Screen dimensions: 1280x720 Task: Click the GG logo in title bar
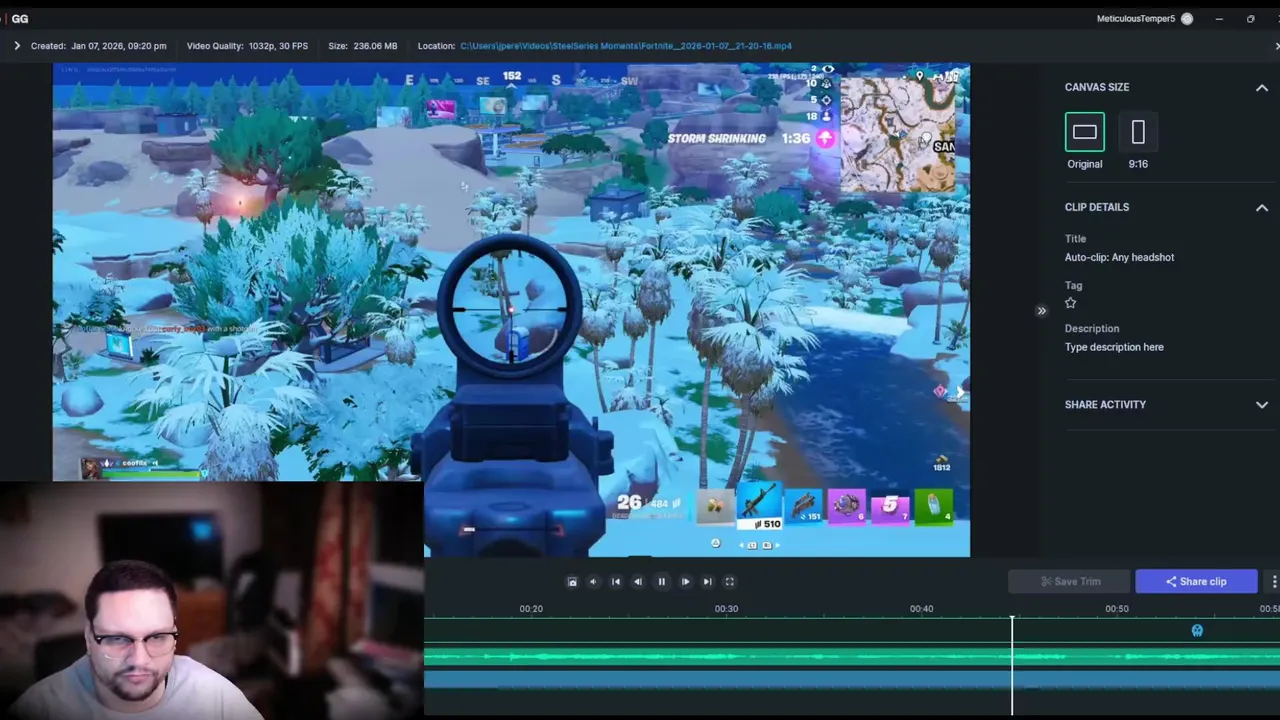(x=19, y=19)
